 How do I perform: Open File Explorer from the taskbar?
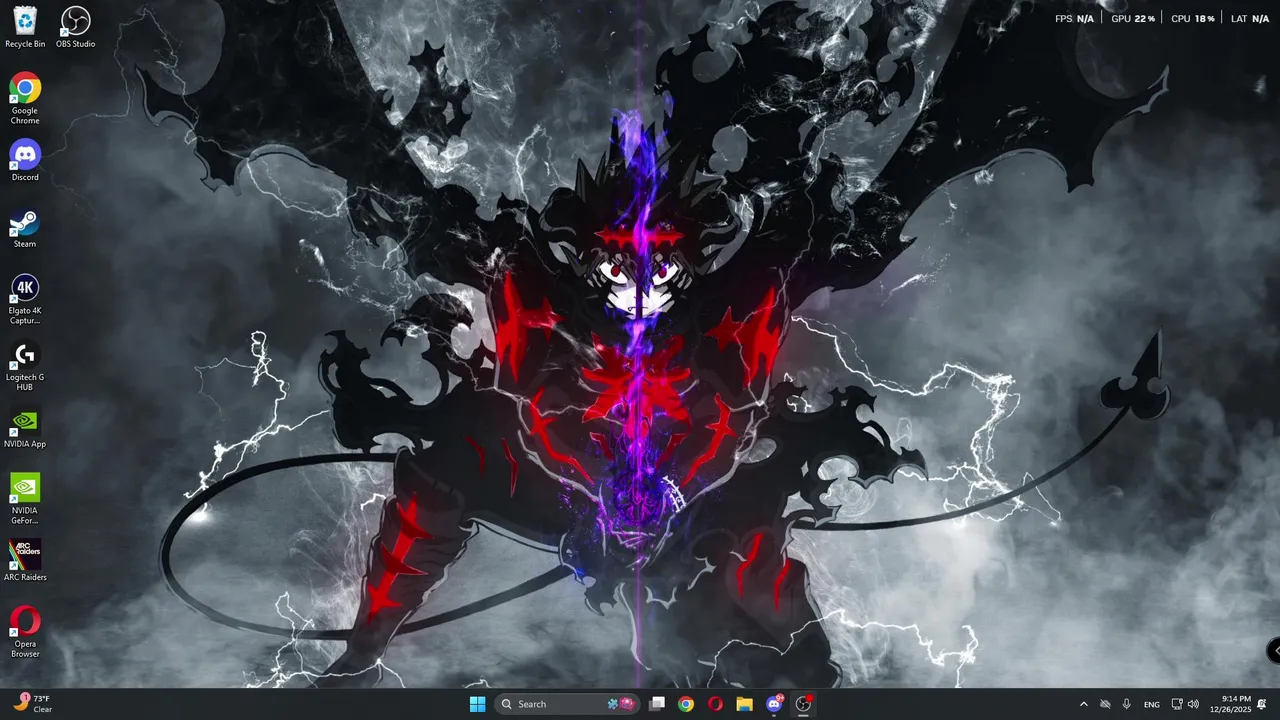(744, 704)
